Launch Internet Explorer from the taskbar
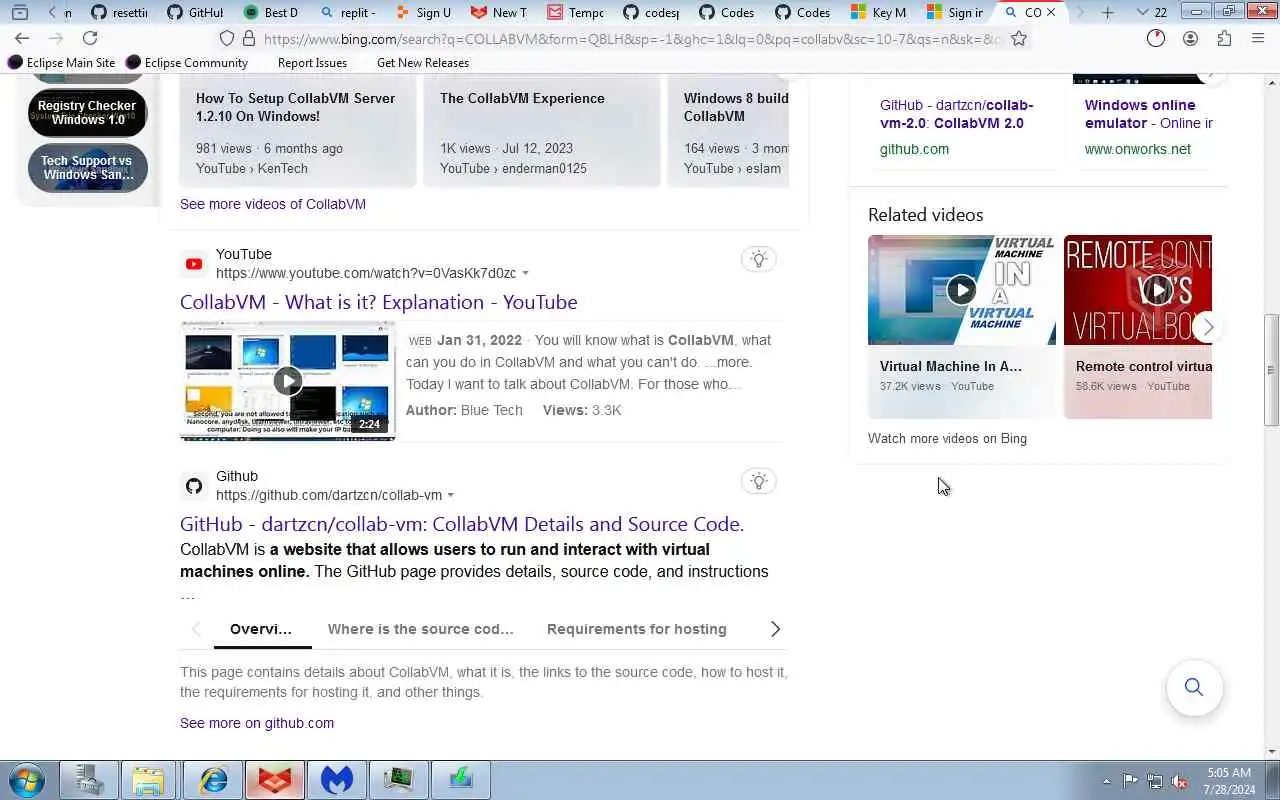This screenshot has width=1280, height=800. (212, 780)
